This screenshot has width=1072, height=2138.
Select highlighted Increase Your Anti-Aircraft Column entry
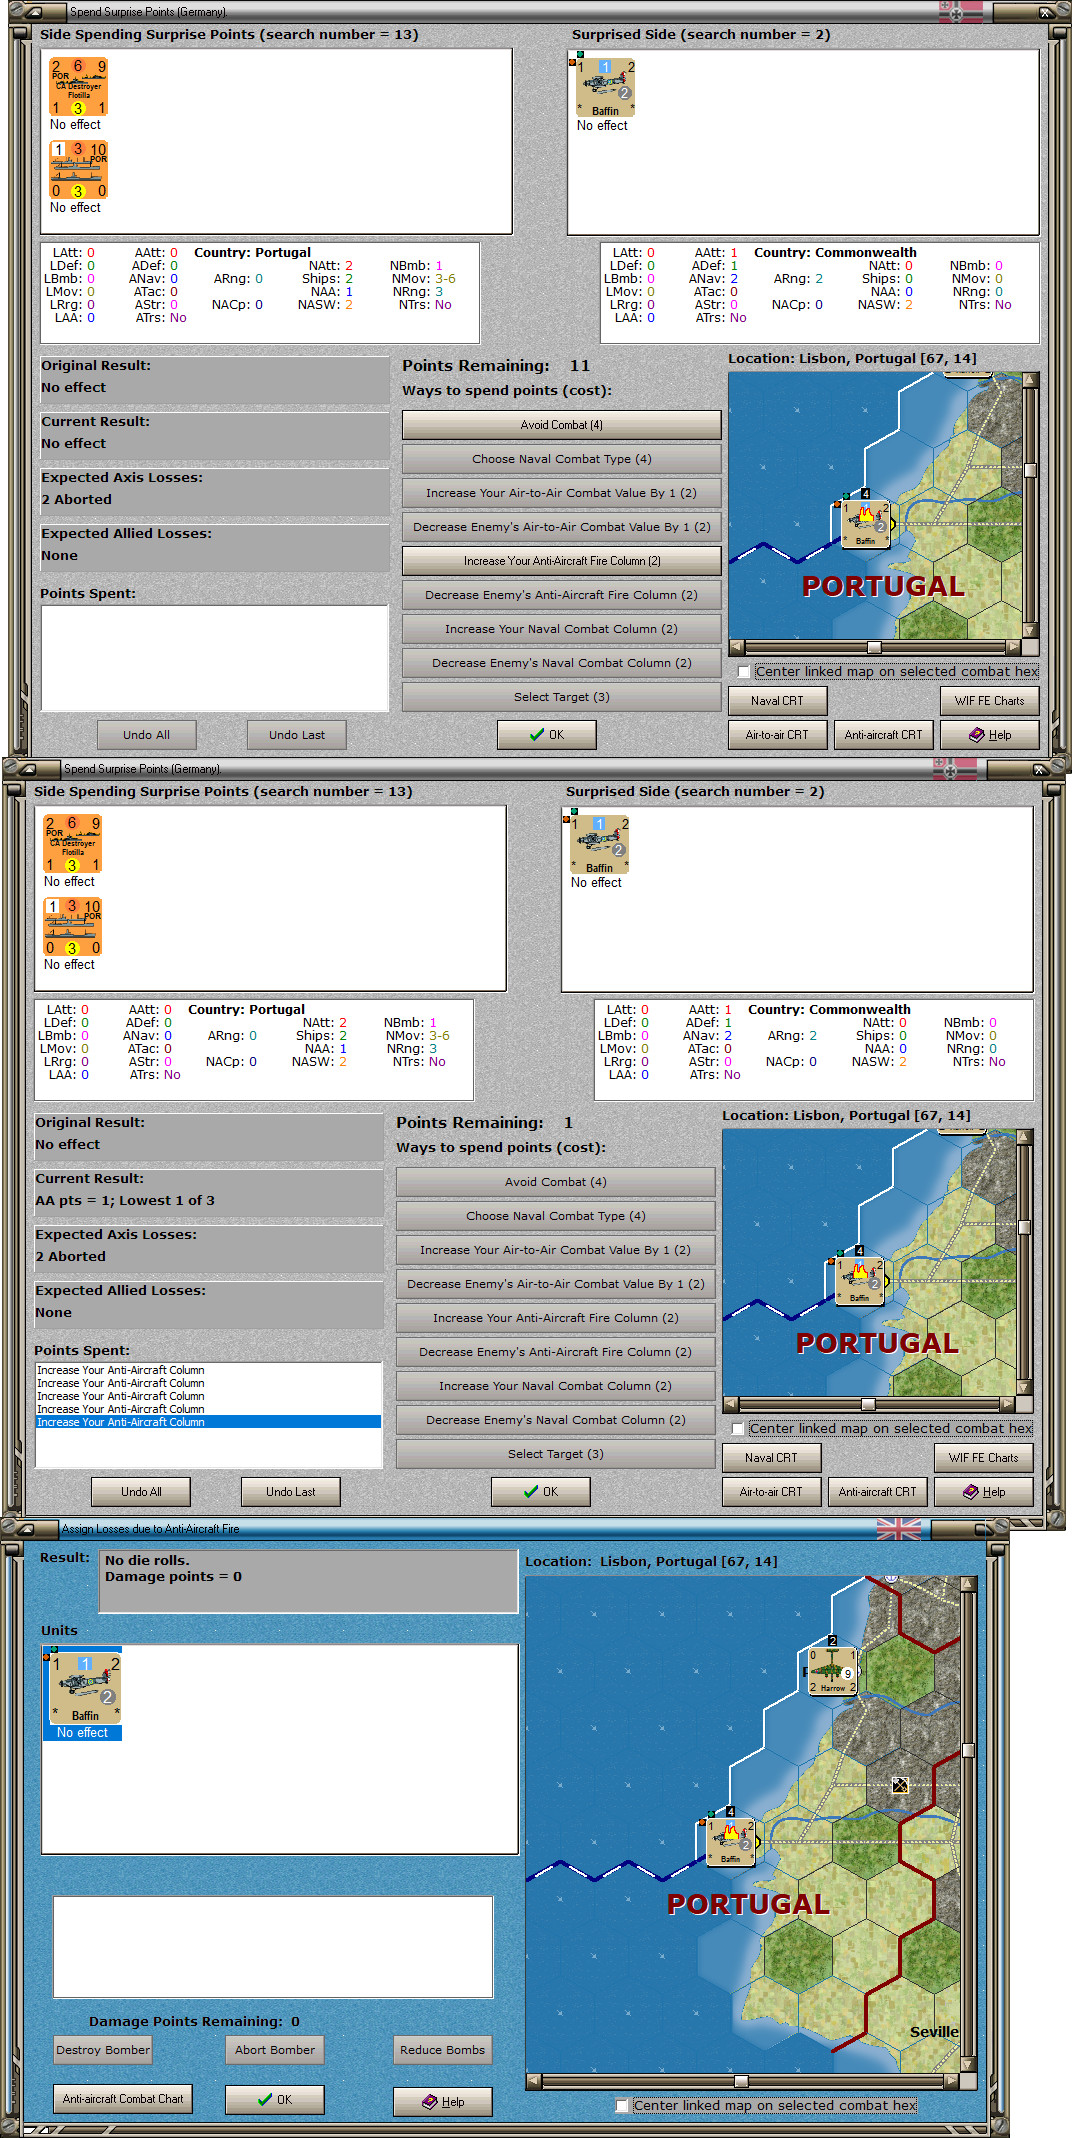click(209, 1422)
